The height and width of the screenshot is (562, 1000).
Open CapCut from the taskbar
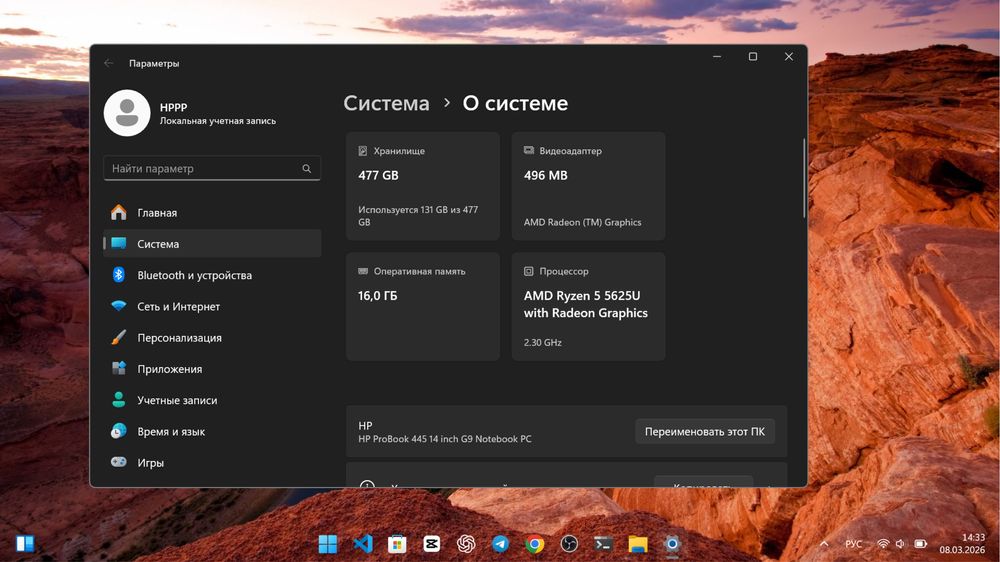pyautogui.click(x=432, y=544)
